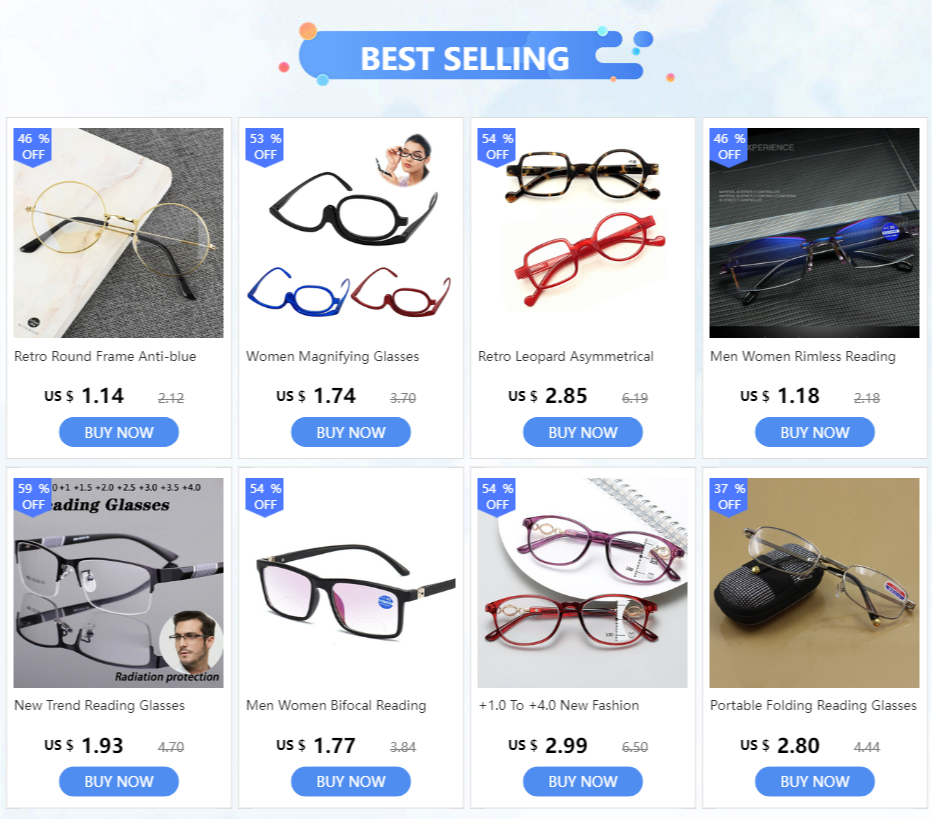The height and width of the screenshot is (819, 932).
Task: Open the Retro Leopard Asymmetrical title link
Action: pyautogui.click(x=566, y=357)
